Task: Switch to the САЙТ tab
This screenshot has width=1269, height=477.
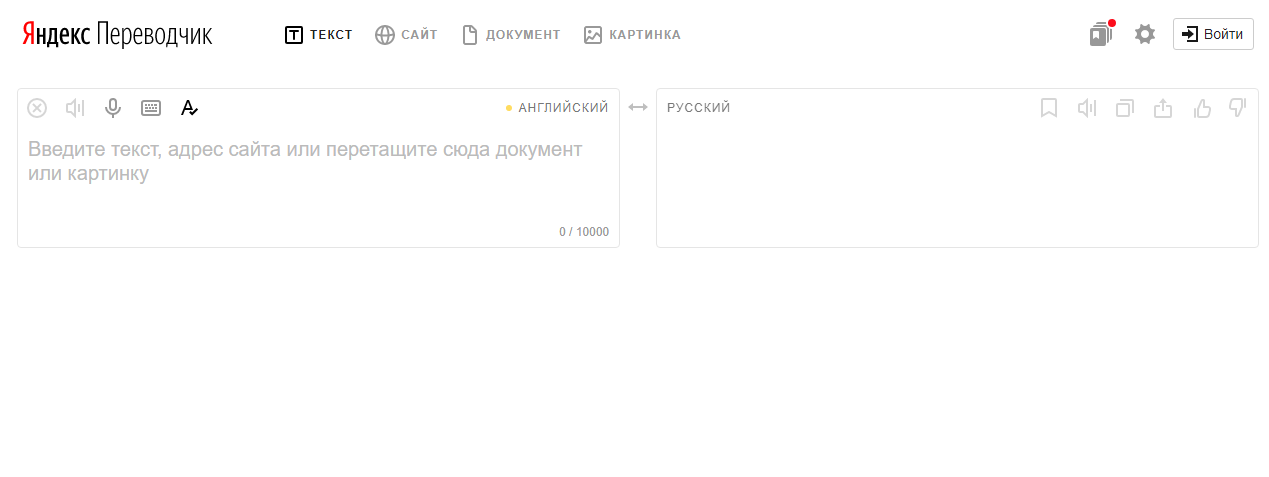Action: pyautogui.click(x=406, y=35)
